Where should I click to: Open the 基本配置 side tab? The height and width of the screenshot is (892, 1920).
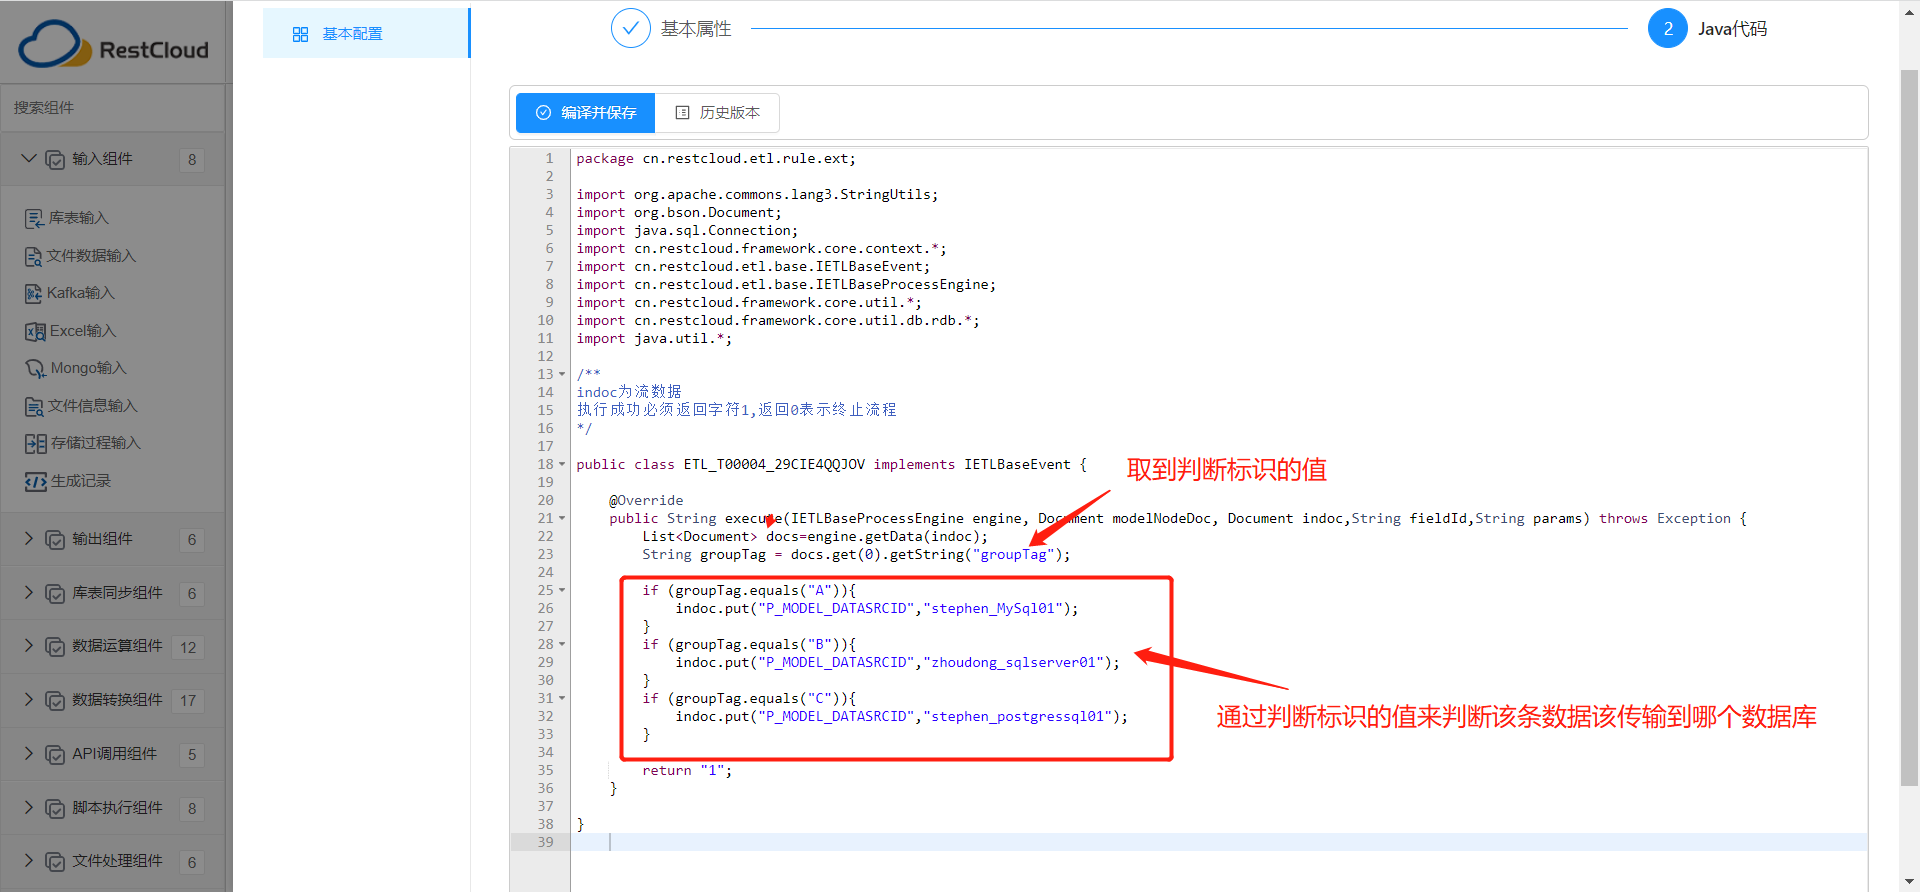click(366, 33)
